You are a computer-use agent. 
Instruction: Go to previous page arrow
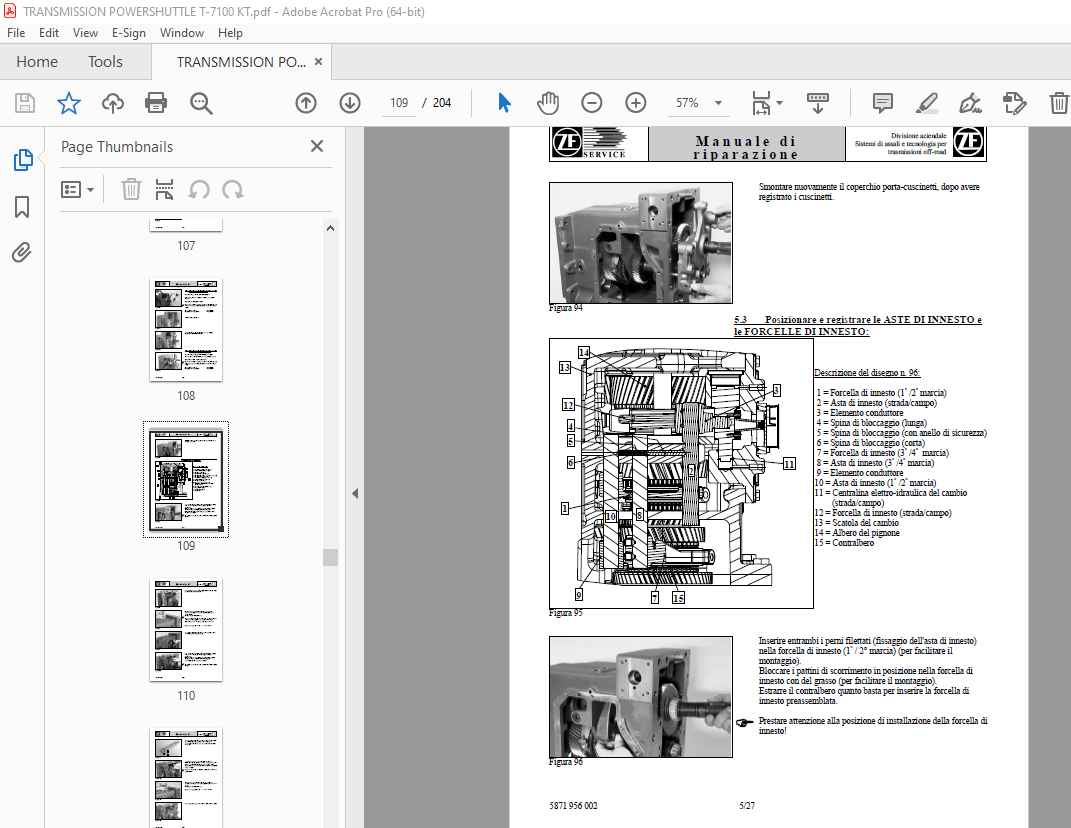pos(306,103)
